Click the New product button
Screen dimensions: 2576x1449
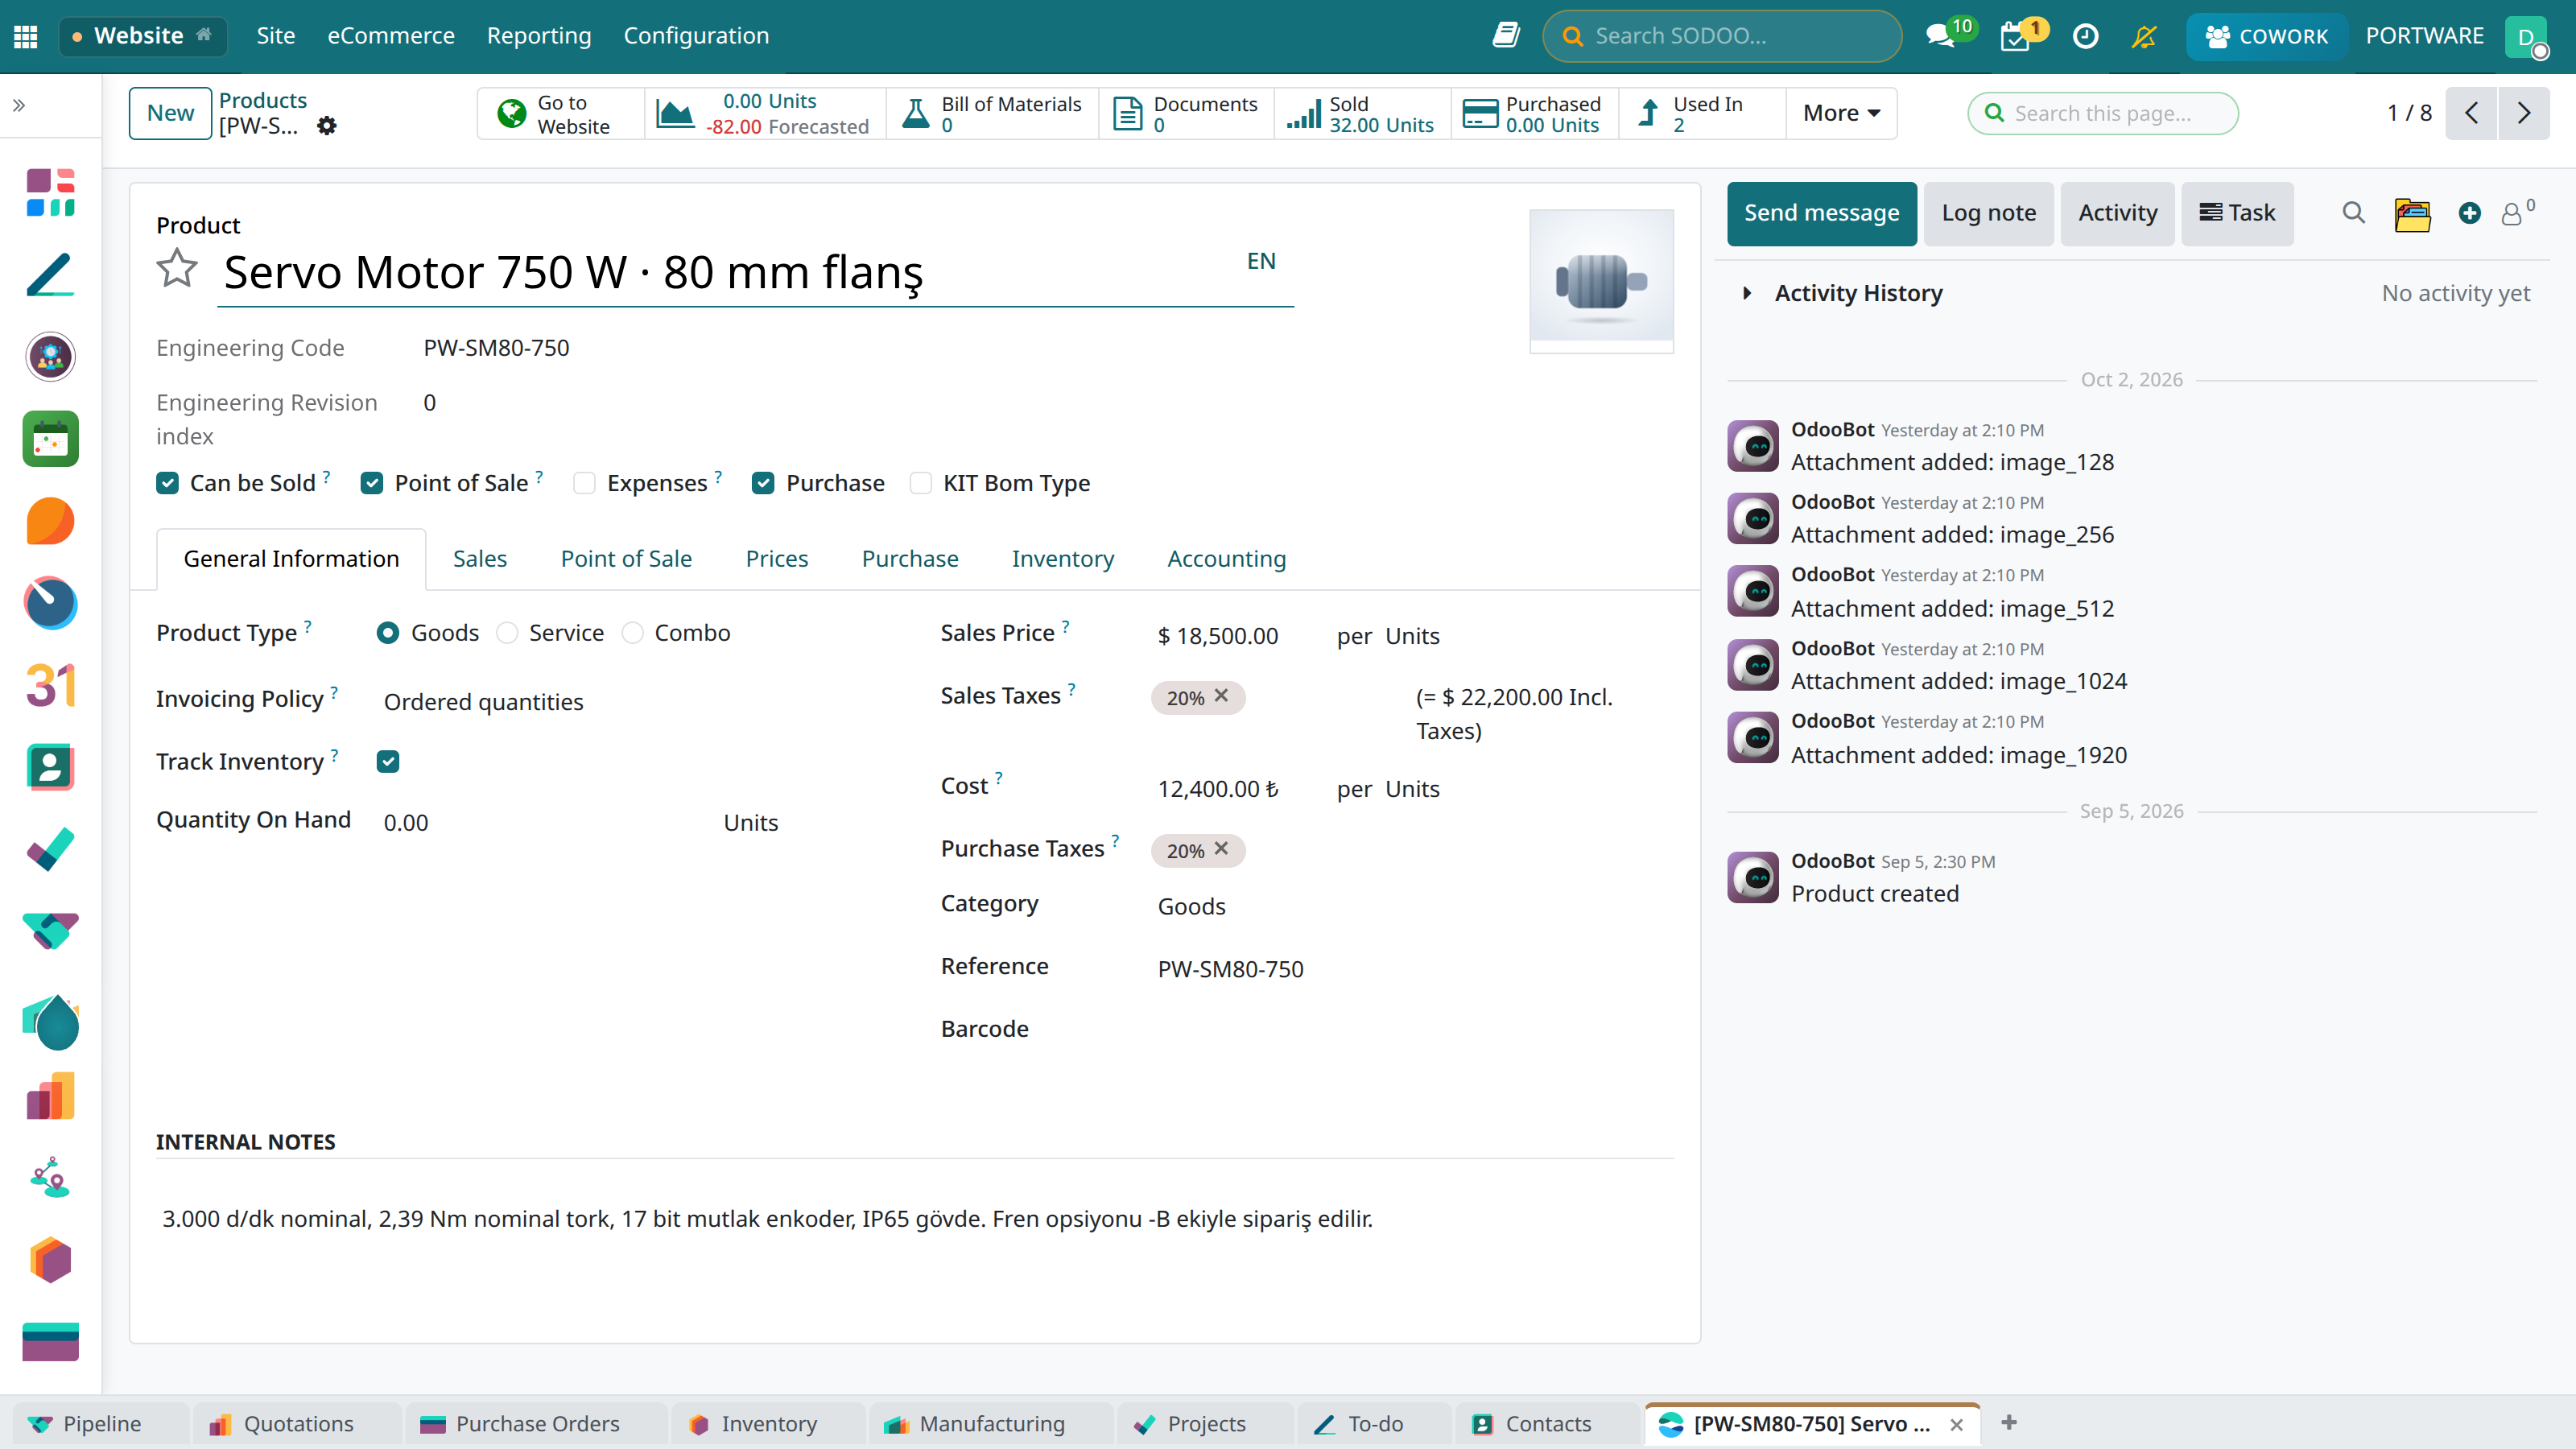[x=170, y=113]
